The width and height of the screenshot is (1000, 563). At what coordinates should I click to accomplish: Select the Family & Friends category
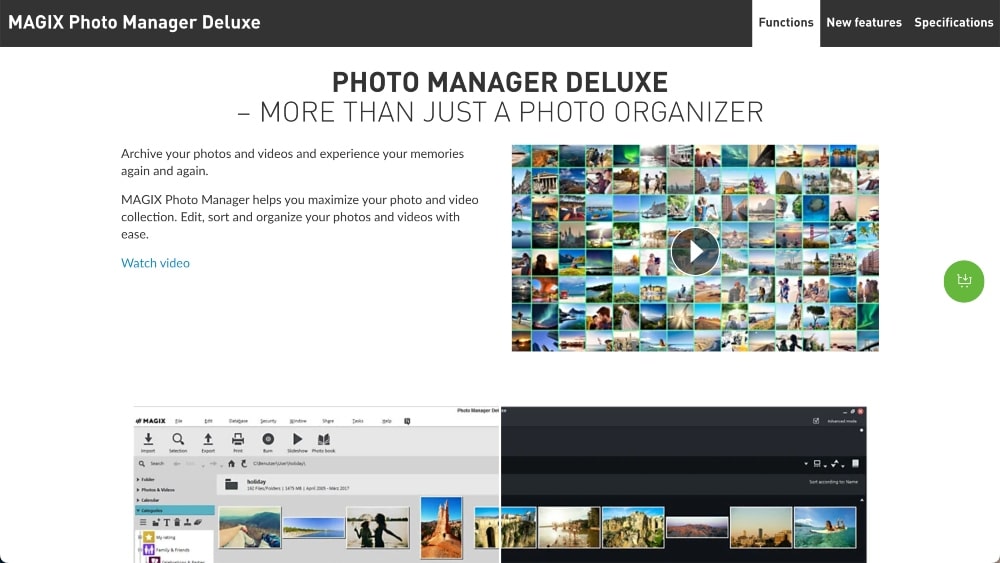(166, 549)
